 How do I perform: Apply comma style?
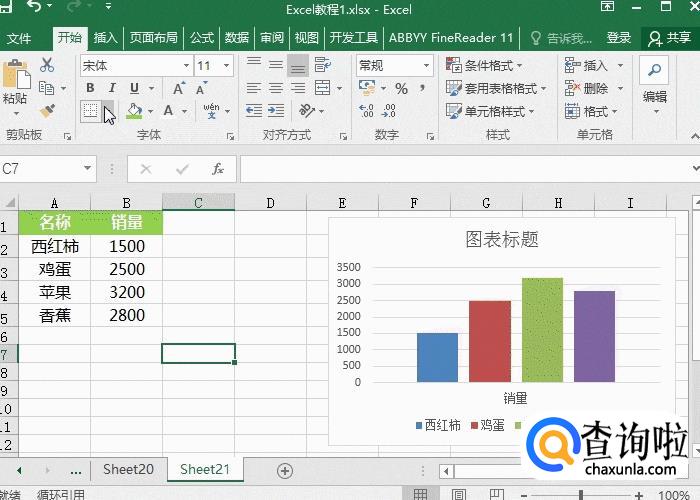coord(422,88)
